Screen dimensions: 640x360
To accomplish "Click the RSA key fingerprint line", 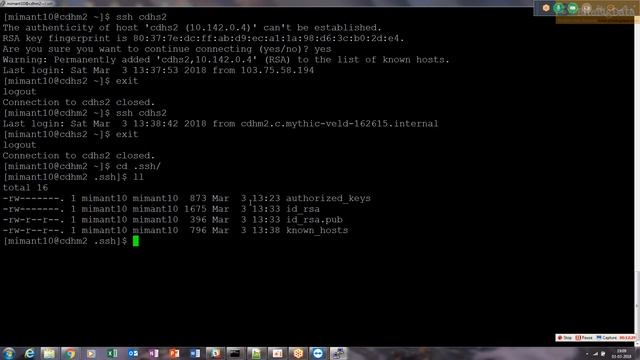I will 204,38.
